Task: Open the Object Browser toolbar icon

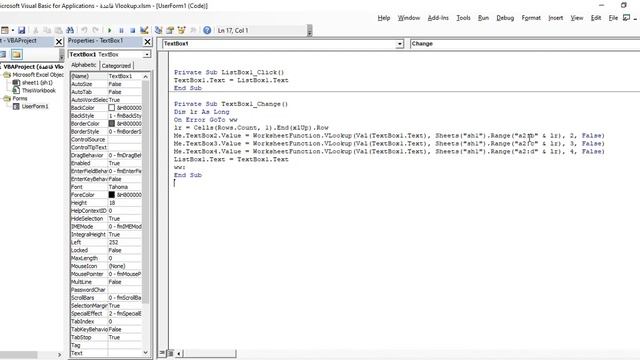Action: point(182,30)
